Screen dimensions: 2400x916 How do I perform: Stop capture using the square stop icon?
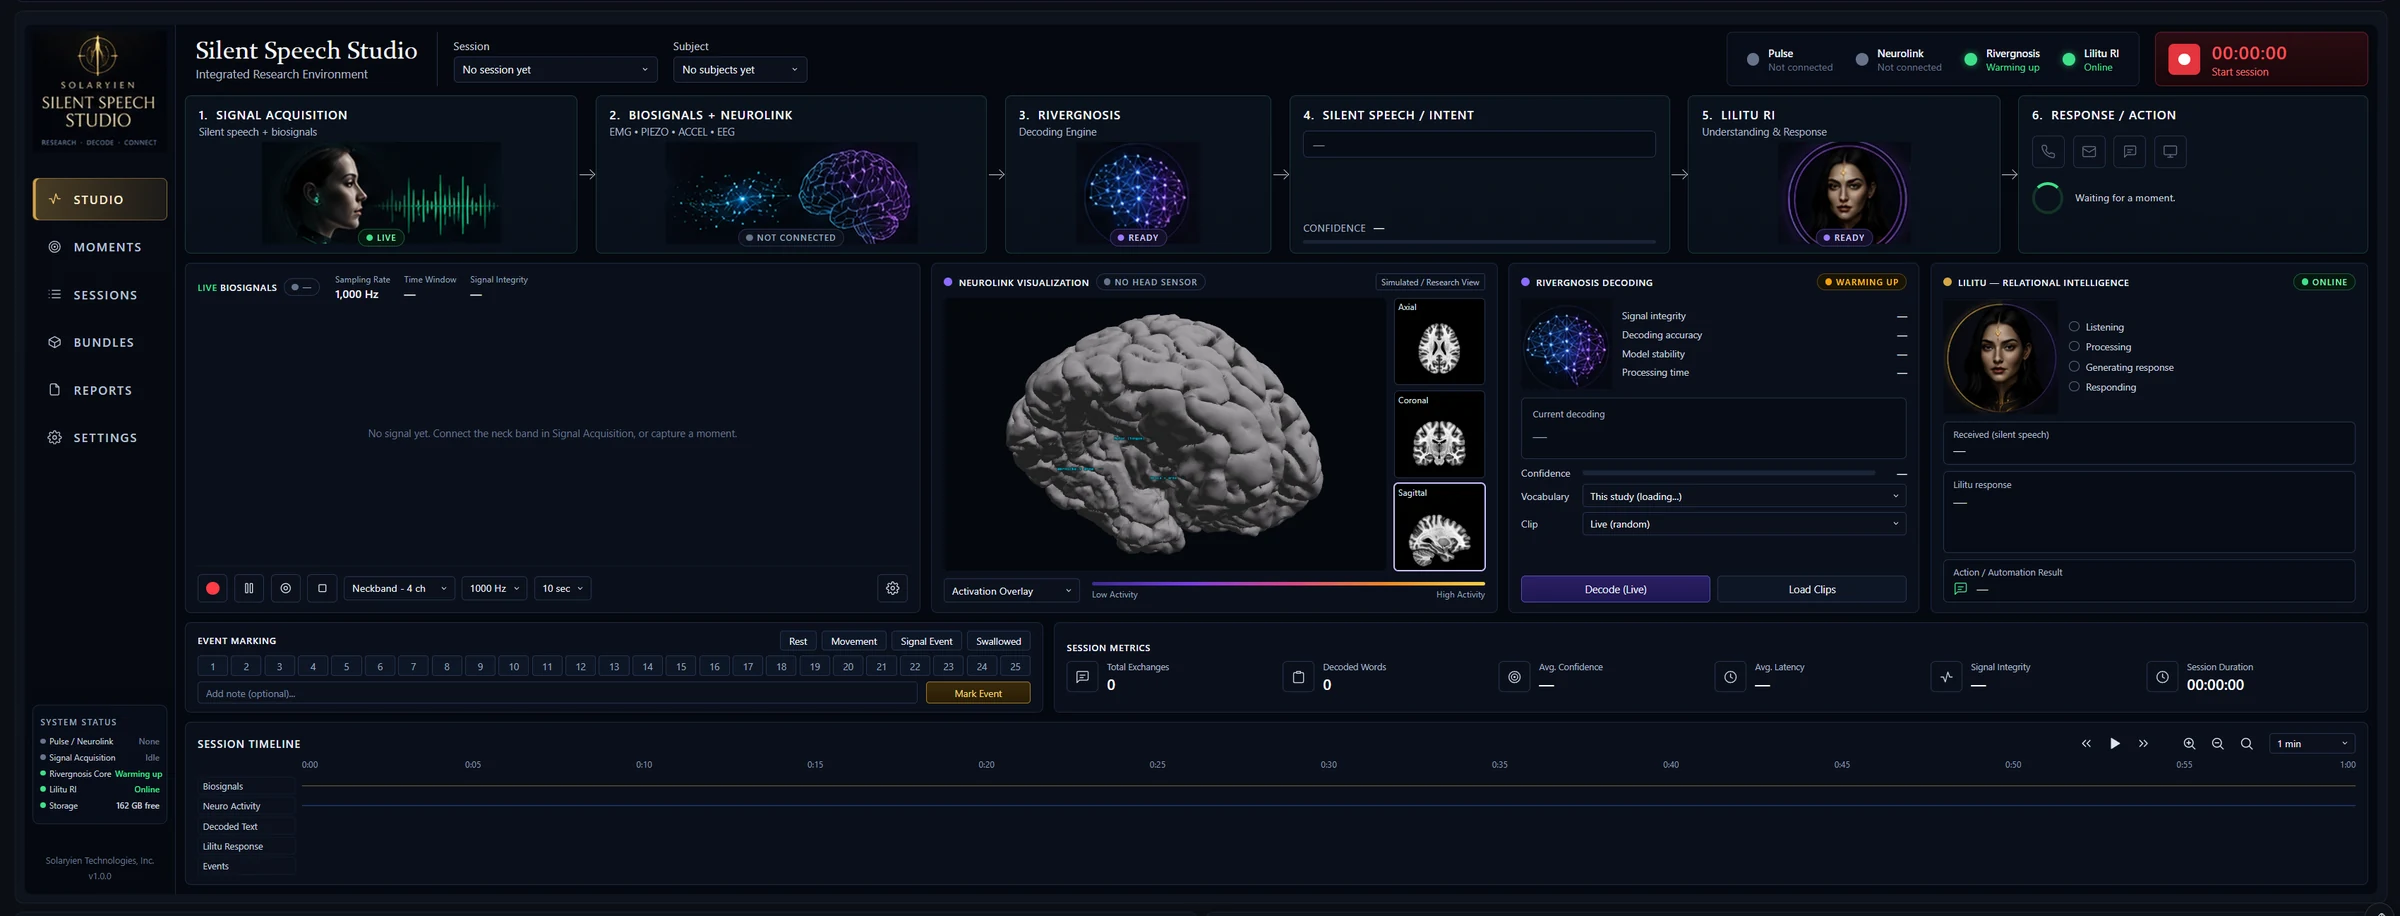coord(322,588)
